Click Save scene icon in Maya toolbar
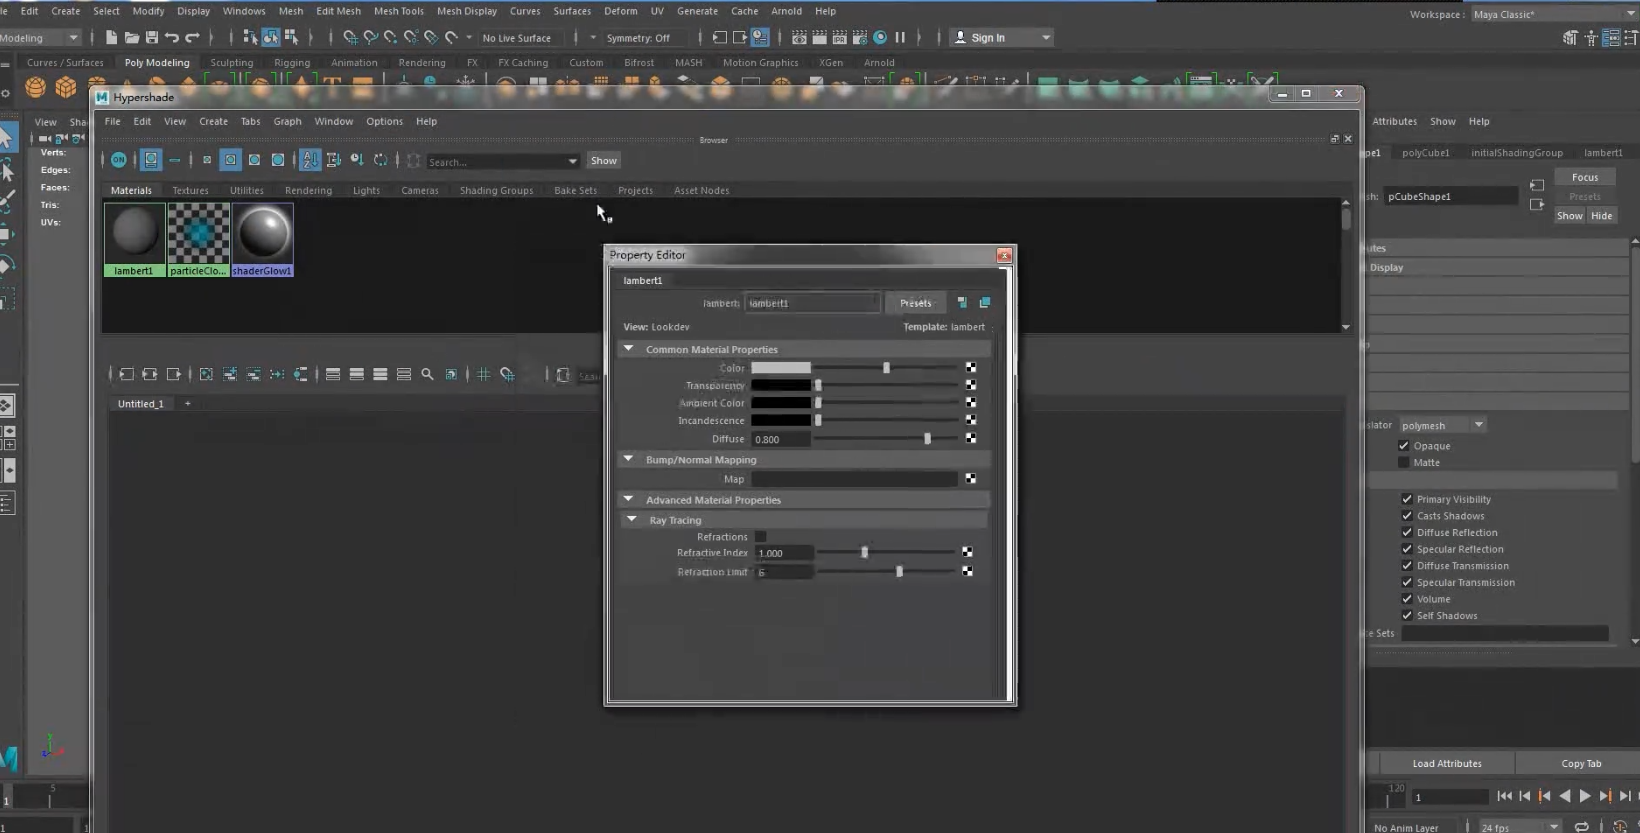This screenshot has height=833, width=1640. [152, 37]
